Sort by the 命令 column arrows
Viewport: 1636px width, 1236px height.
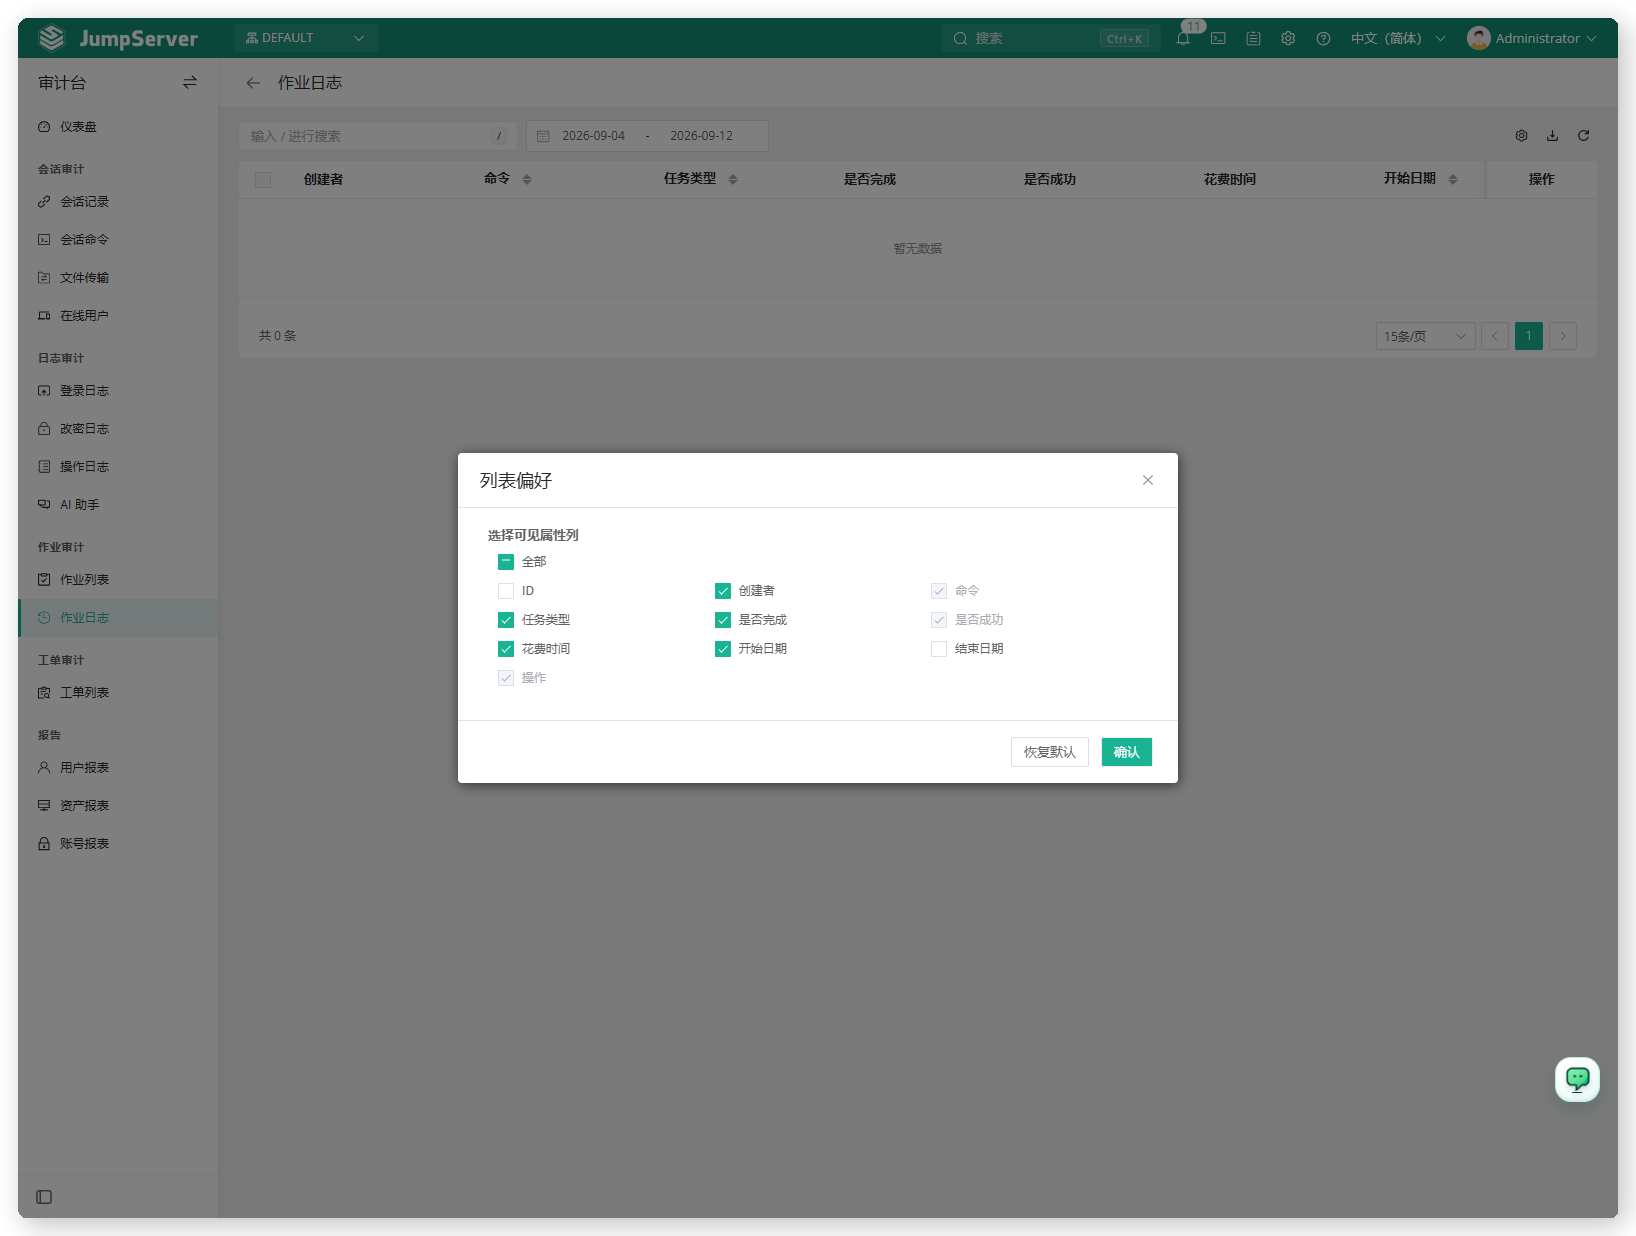click(527, 179)
